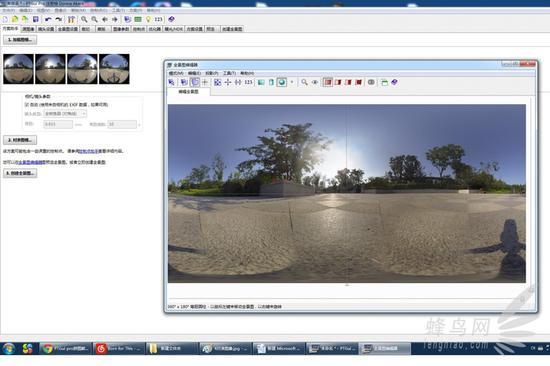
Task: Switch to 创建全景图 create panorama tab
Action: (232, 29)
